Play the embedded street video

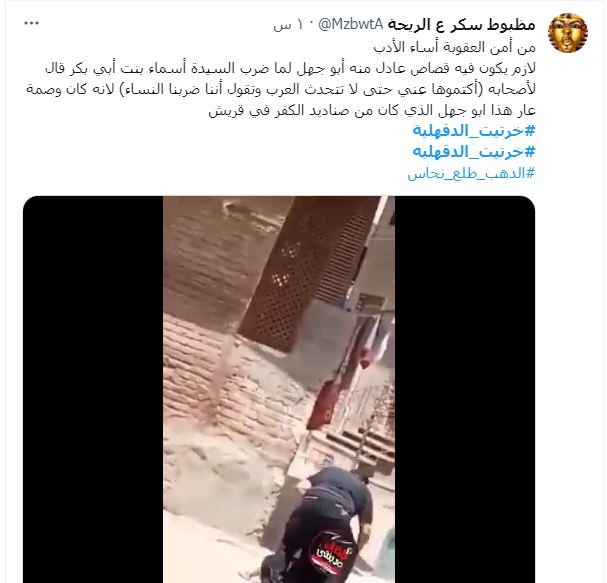(x=279, y=389)
